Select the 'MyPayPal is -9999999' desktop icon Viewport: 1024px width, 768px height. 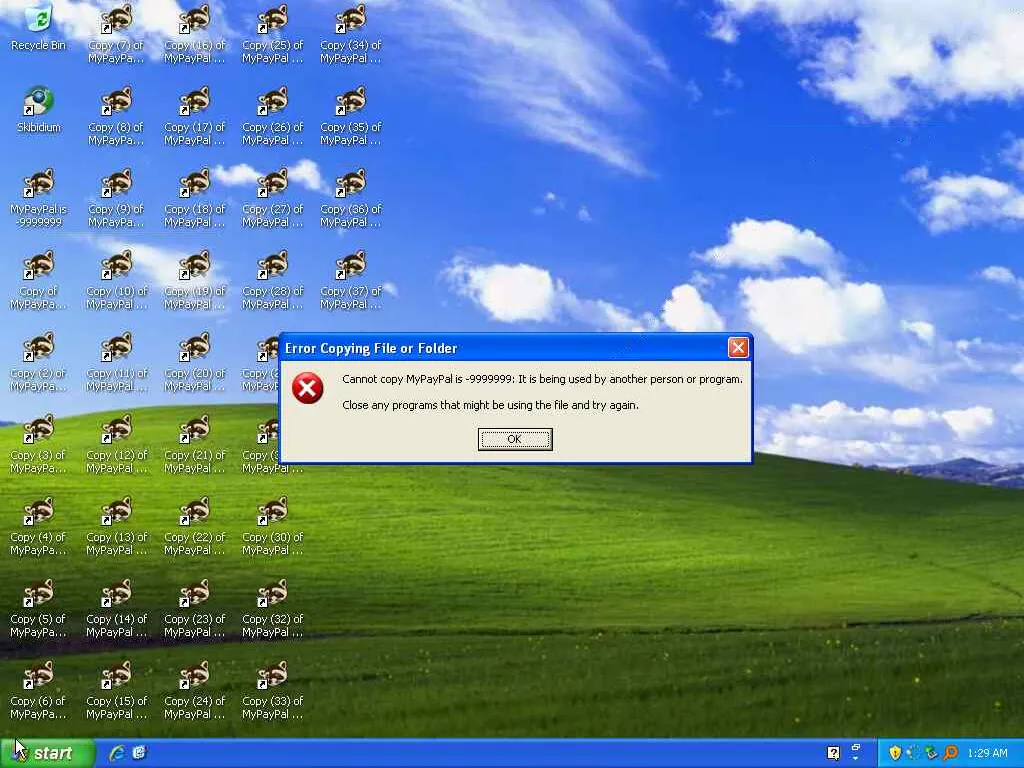(39, 199)
